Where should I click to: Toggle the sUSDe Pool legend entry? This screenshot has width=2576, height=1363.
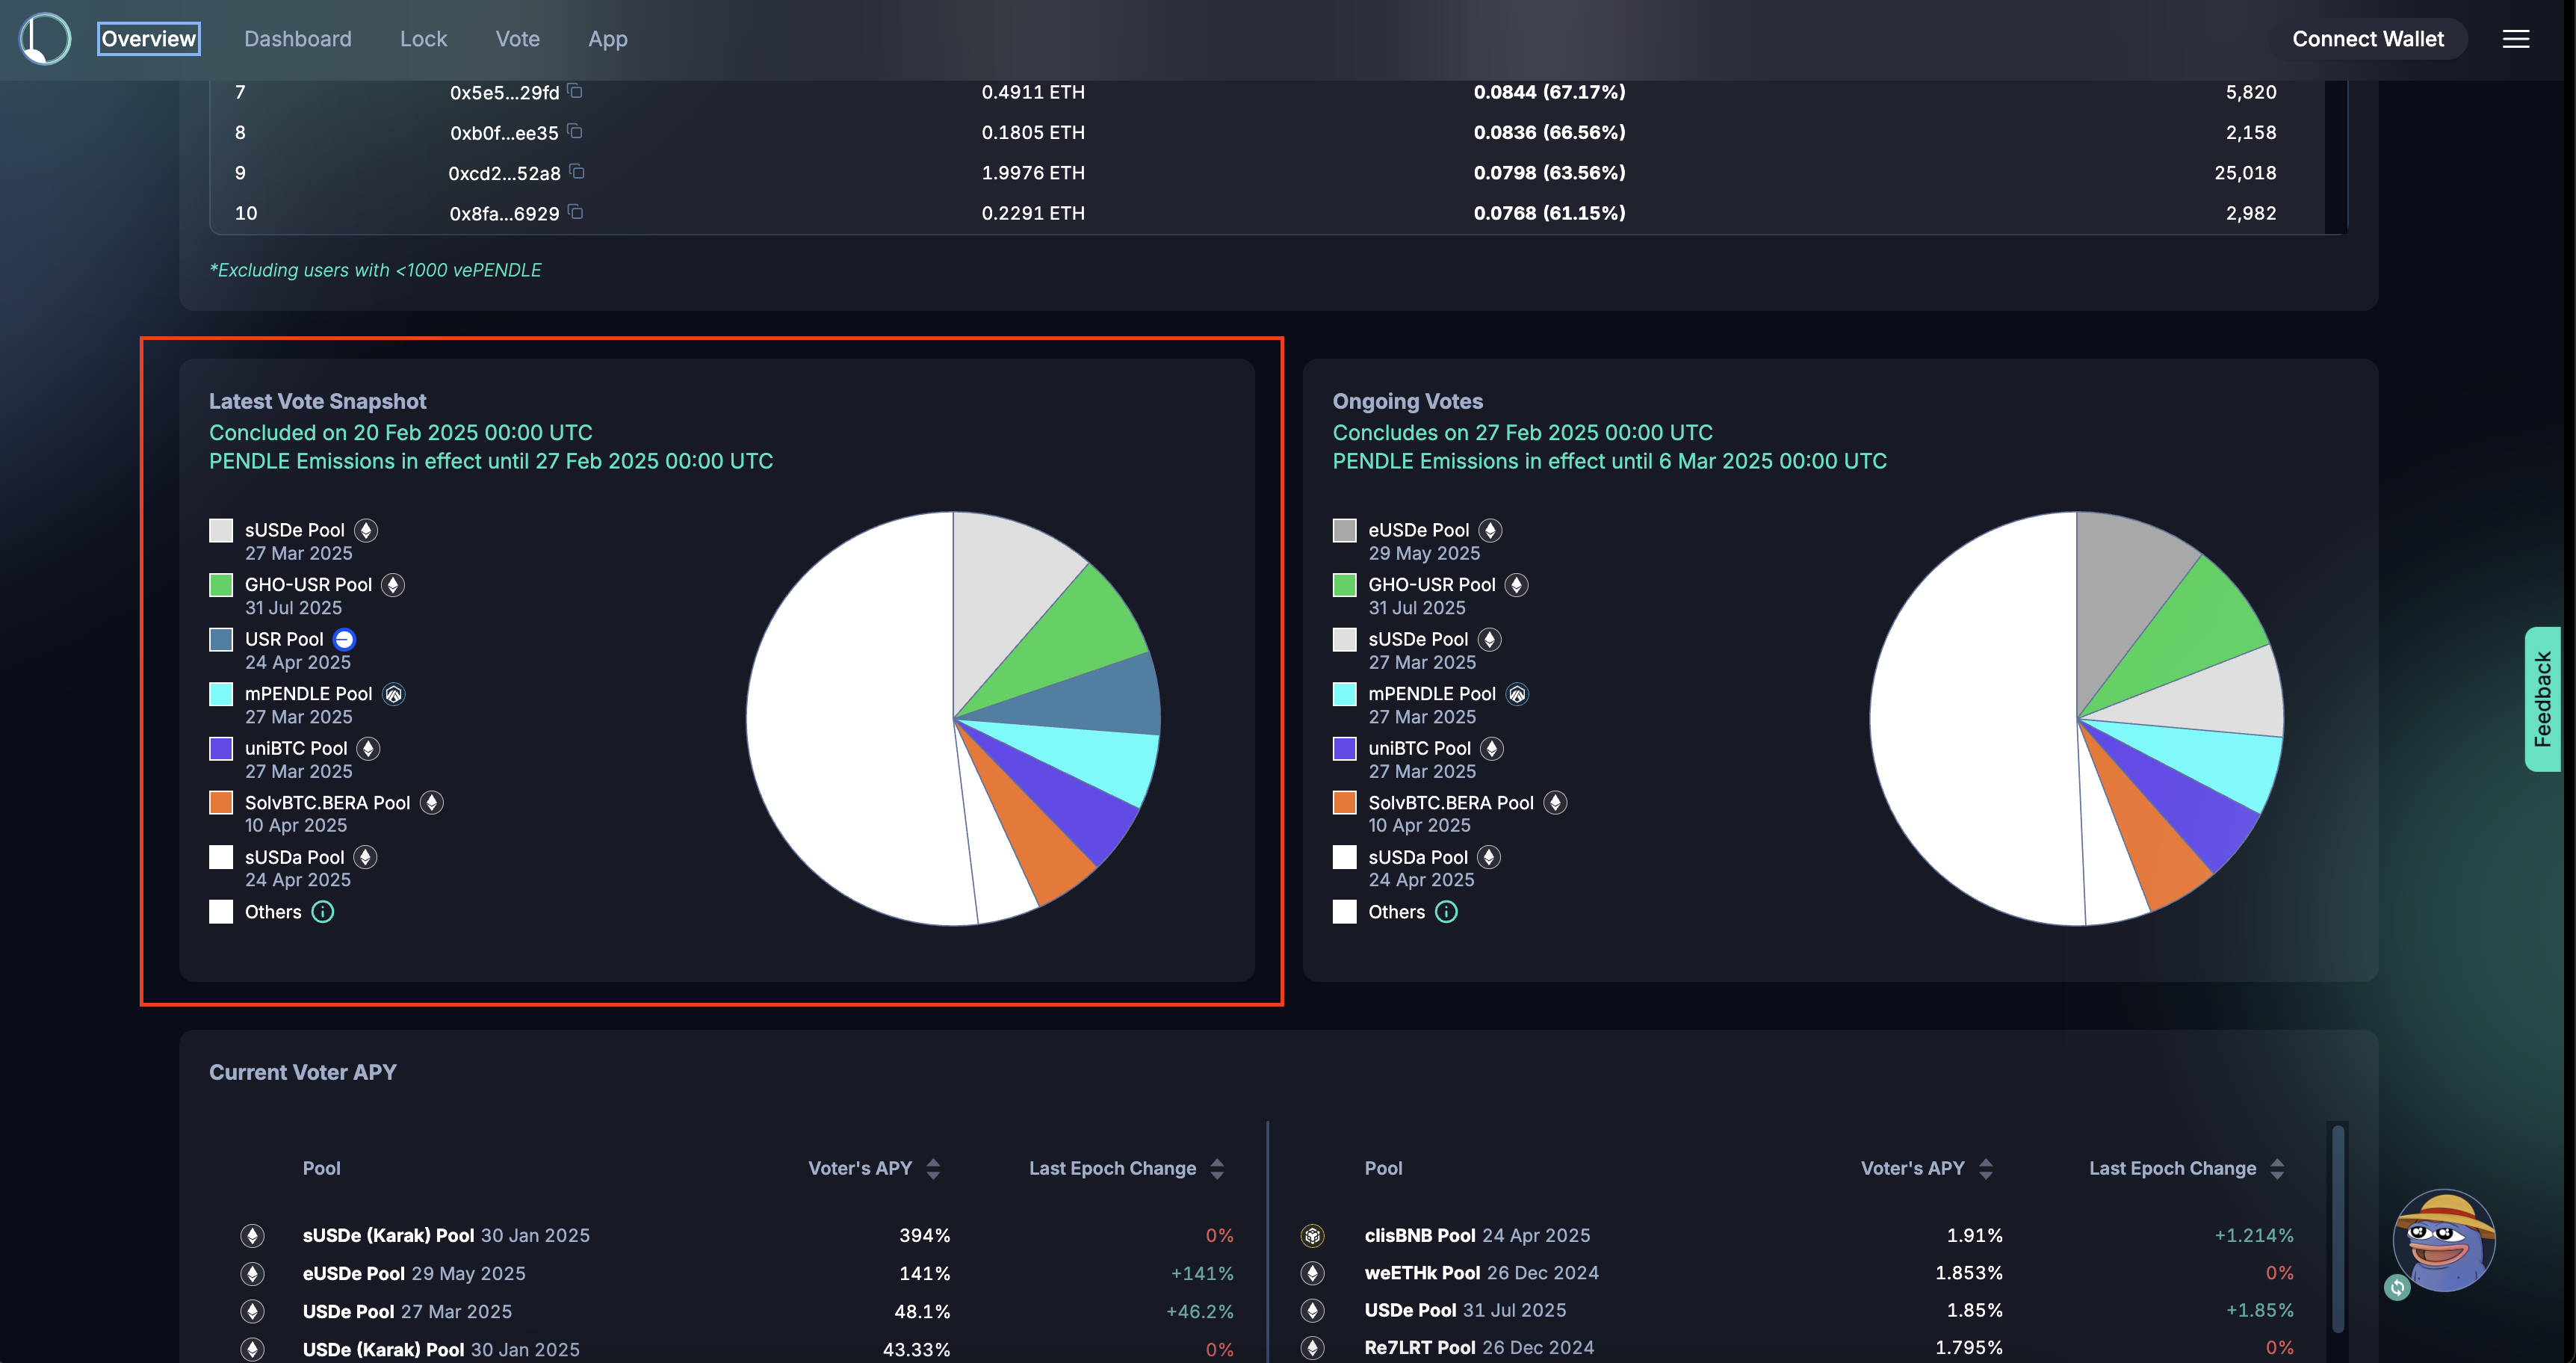point(294,530)
